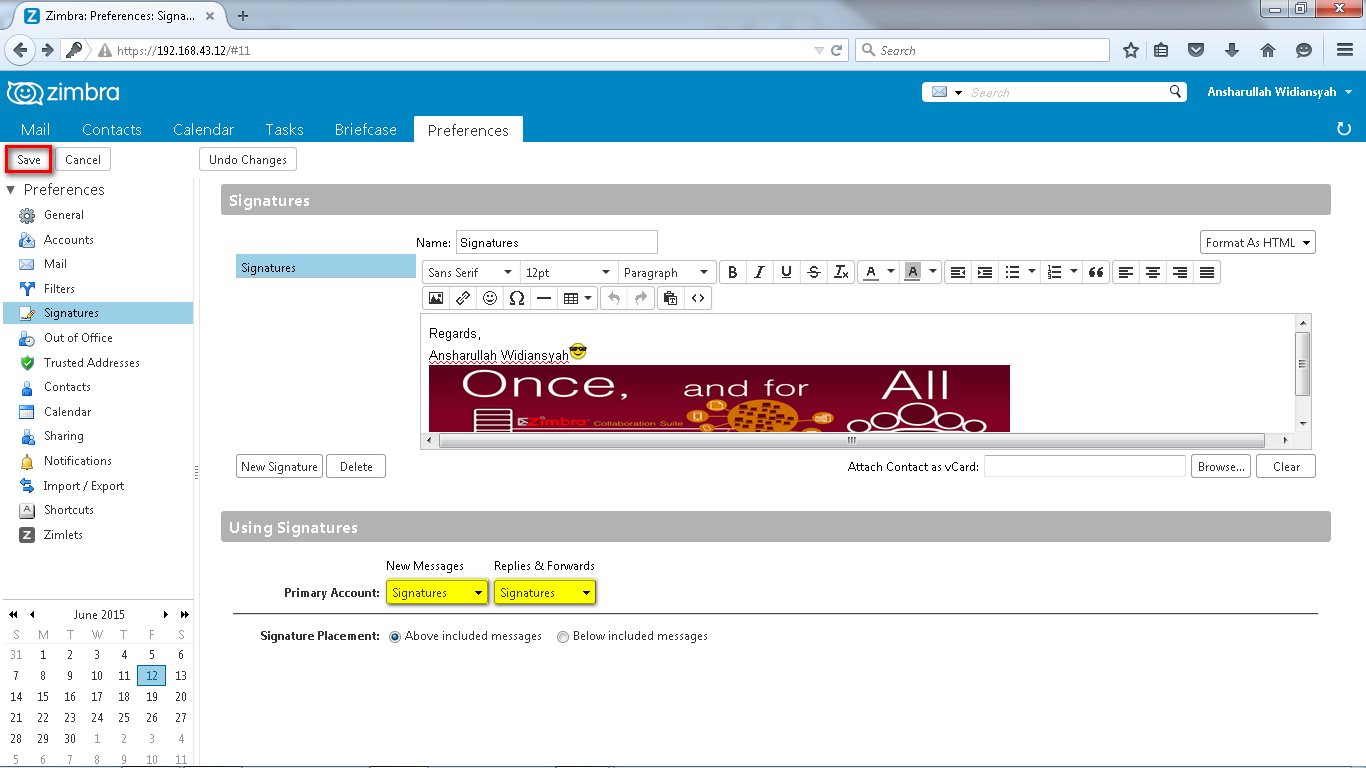Toggle italic formatting in signature editor
The width and height of the screenshot is (1366, 768).
pyautogui.click(x=760, y=272)
